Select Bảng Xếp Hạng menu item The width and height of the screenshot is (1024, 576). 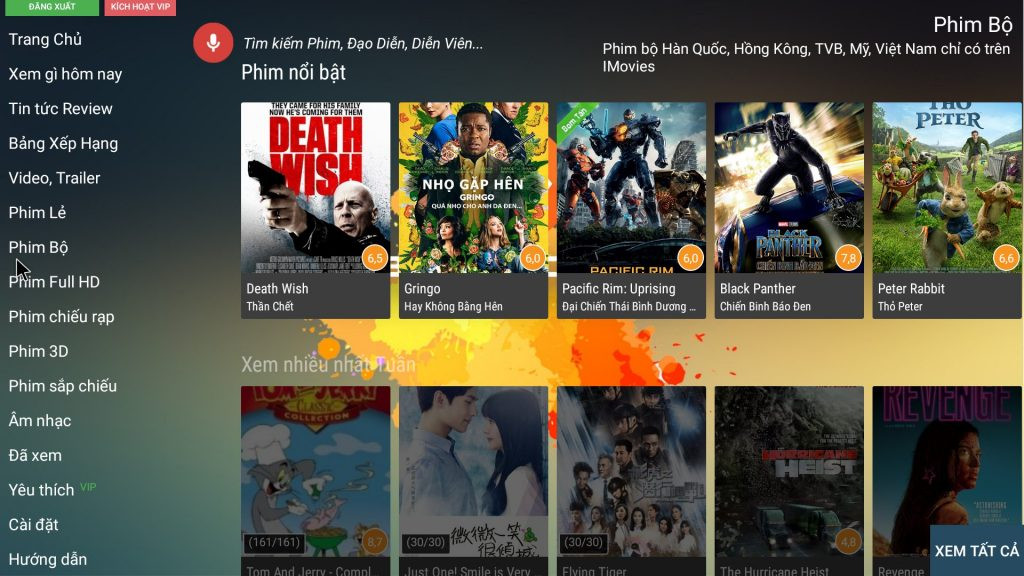click(x=63, y=144)
